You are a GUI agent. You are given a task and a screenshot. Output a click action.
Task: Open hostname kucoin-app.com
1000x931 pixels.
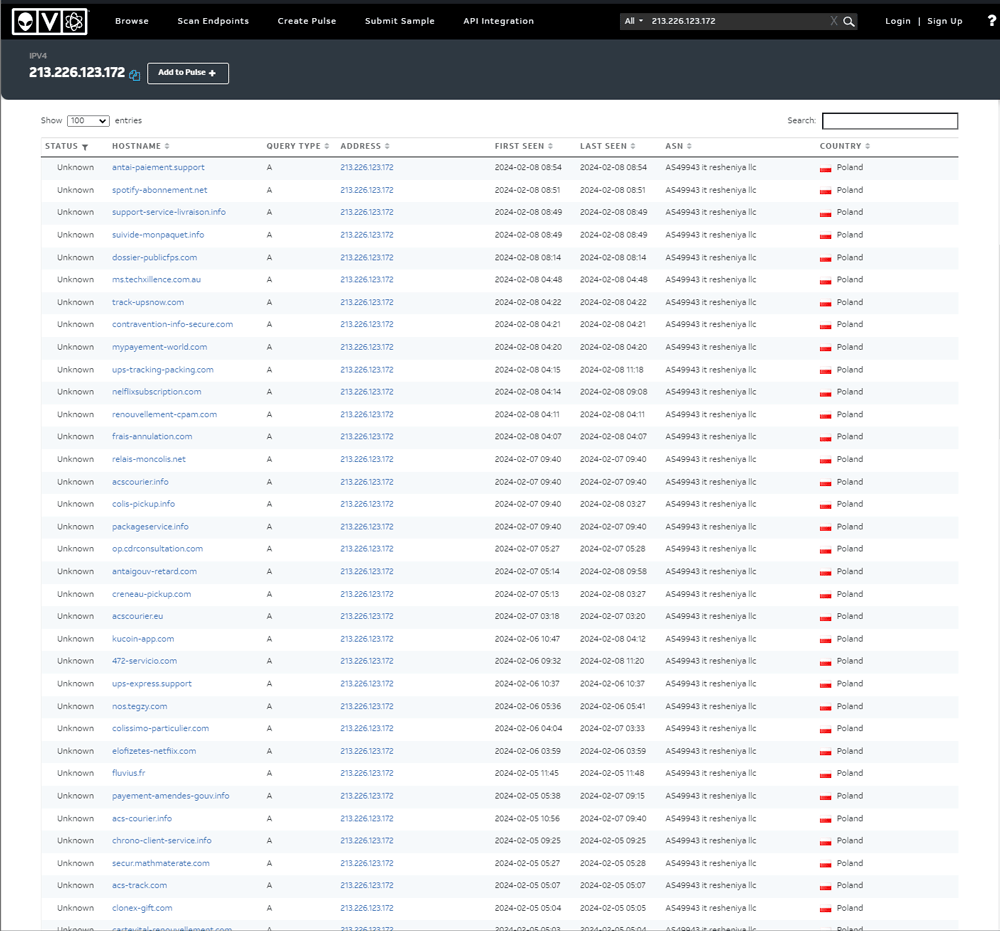tap(143, 639)
